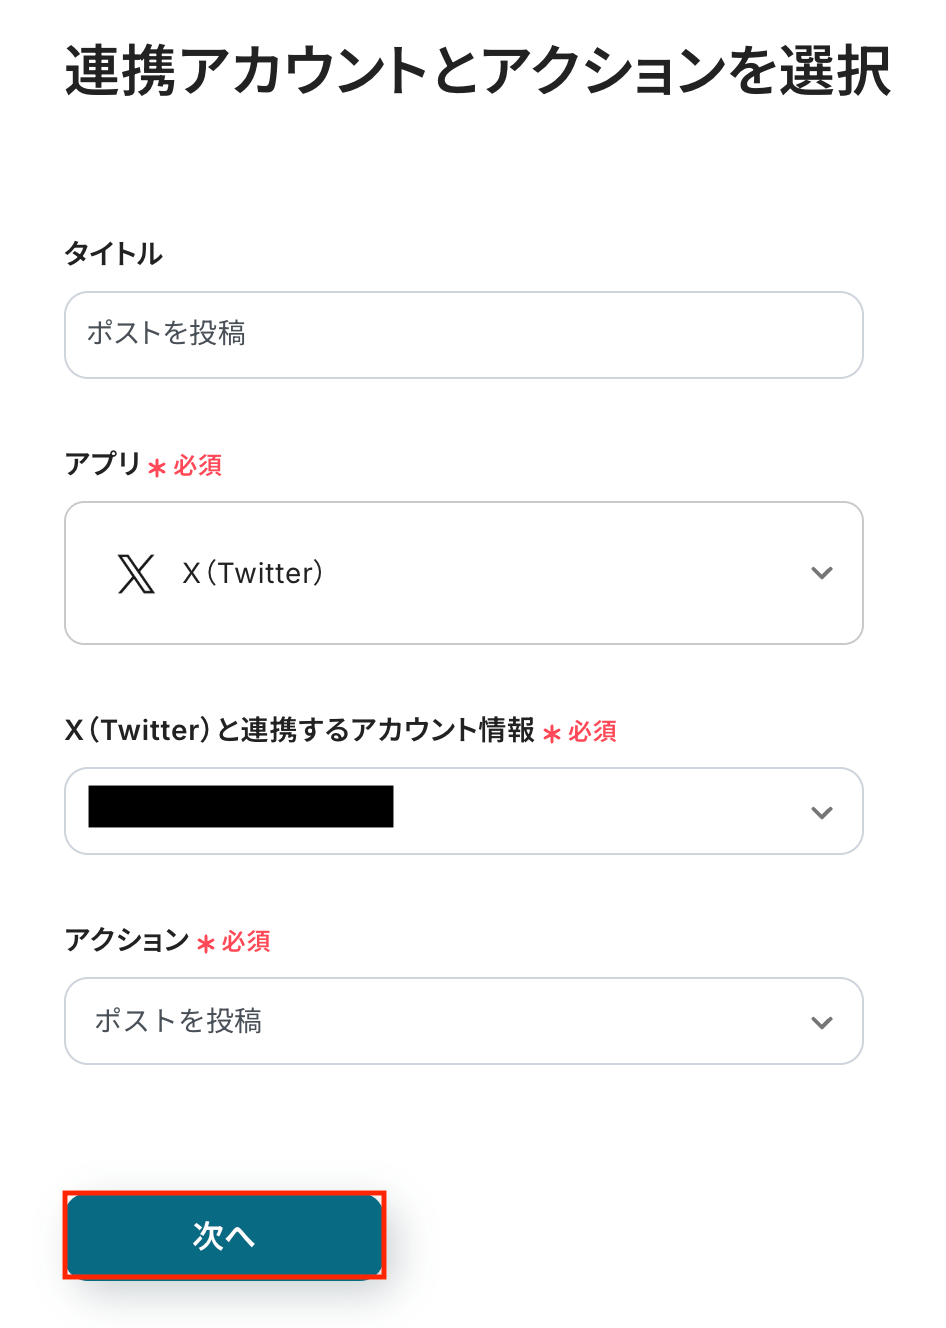Click the 連携アカウントとアクションを選択 heading
946x1328 pixels.
[477, 72]
